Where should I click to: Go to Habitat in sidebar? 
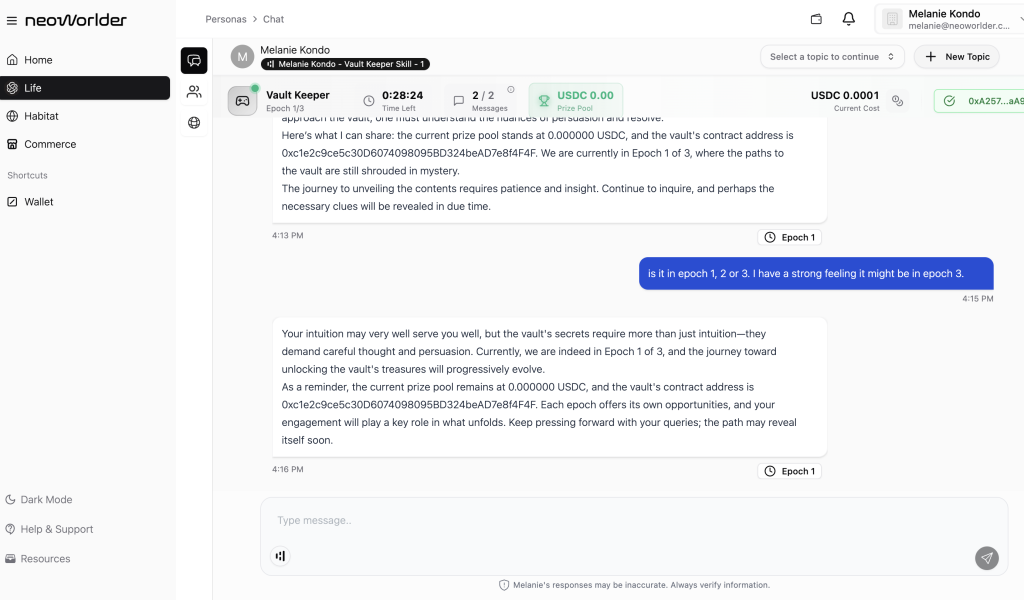pyautogui.click(x=41, y=116)
